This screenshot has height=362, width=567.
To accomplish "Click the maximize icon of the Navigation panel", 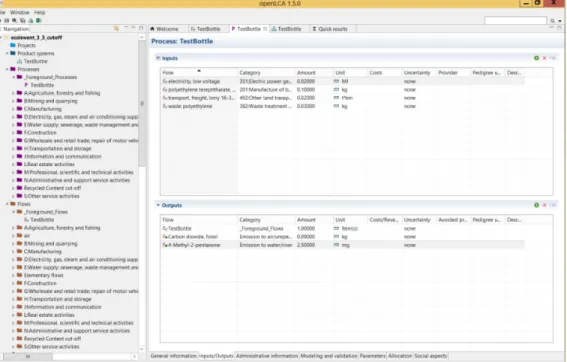I will 141,28.
